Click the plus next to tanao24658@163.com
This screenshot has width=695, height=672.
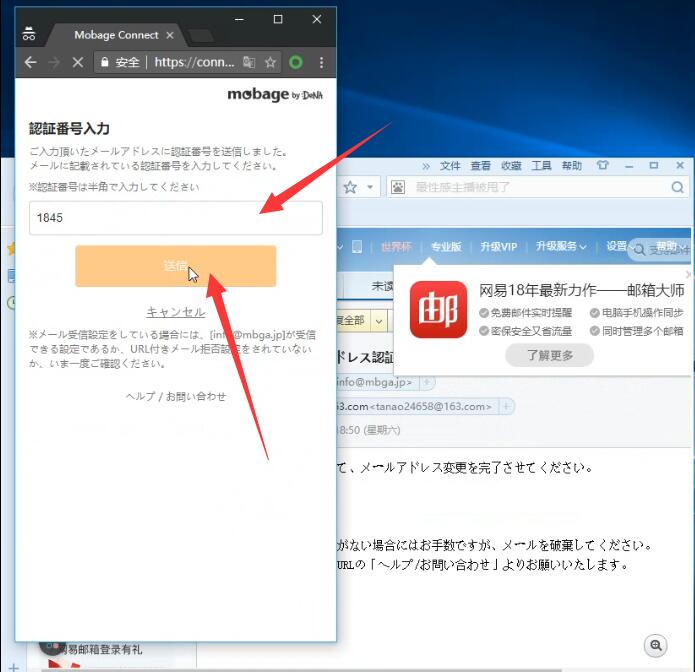[506, 406]
